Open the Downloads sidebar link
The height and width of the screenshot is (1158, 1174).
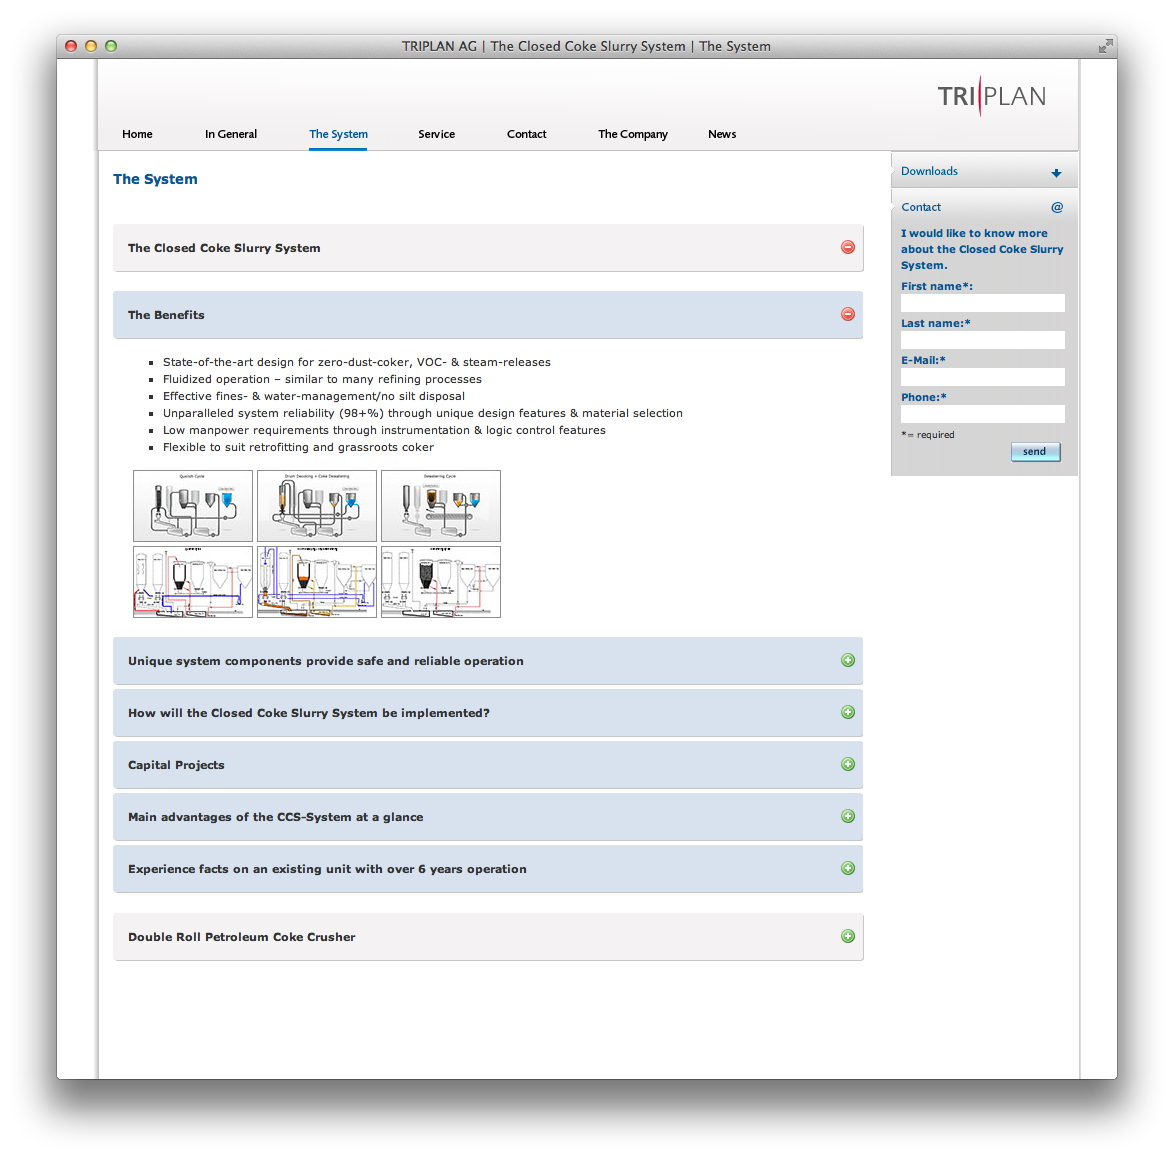point(929,171)
